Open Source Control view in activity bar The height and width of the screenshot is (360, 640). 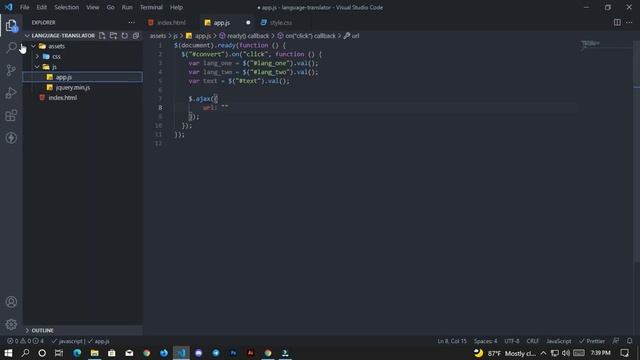tap(11, 70)
